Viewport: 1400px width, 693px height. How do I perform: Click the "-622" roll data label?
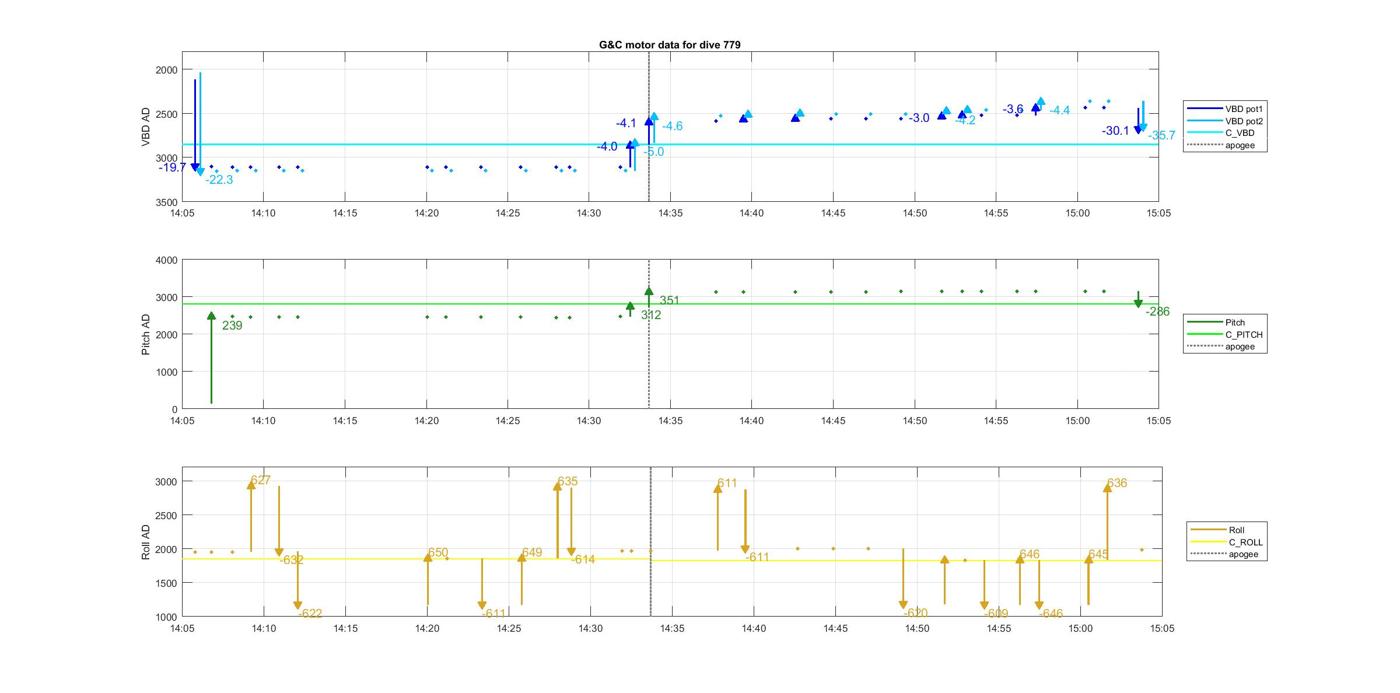(x=310, y=614)
